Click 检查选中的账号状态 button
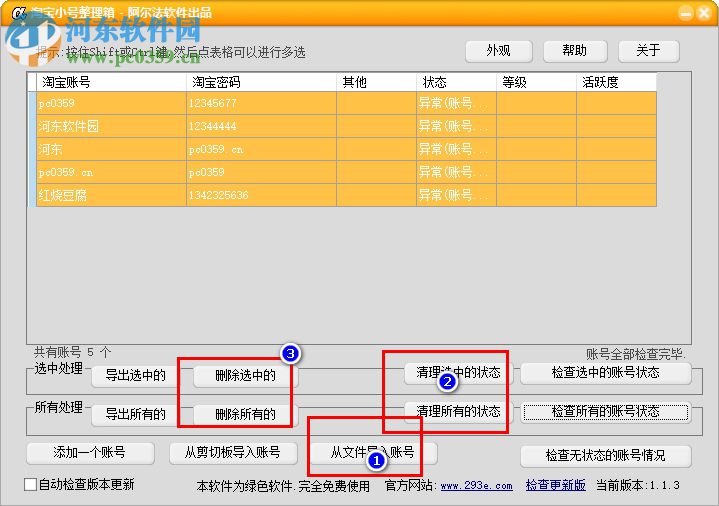The image size is (719, 506). click(606, 373)
